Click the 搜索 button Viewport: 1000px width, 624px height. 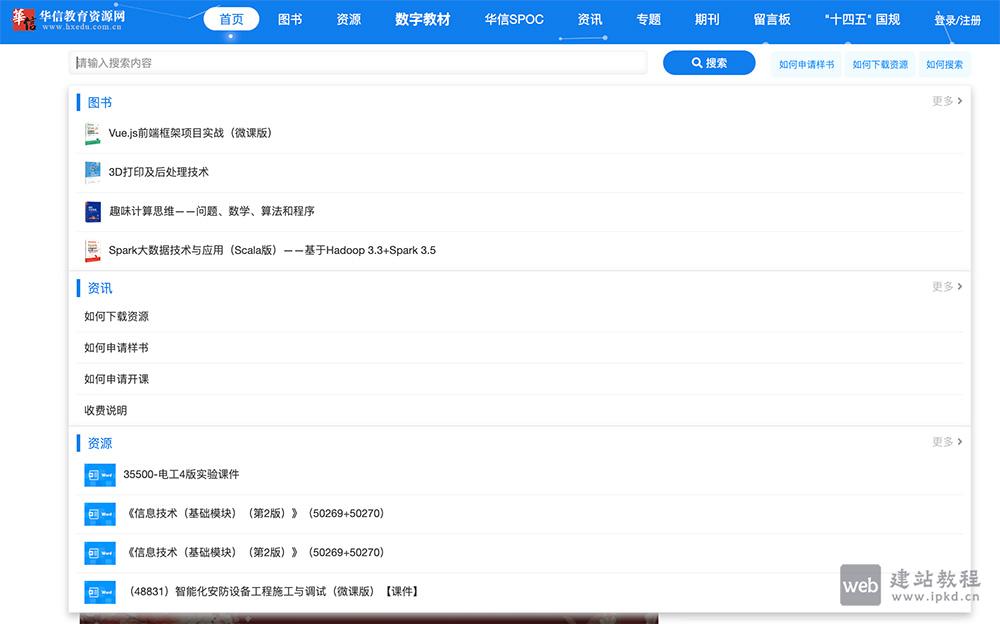[x=709, y=62]
